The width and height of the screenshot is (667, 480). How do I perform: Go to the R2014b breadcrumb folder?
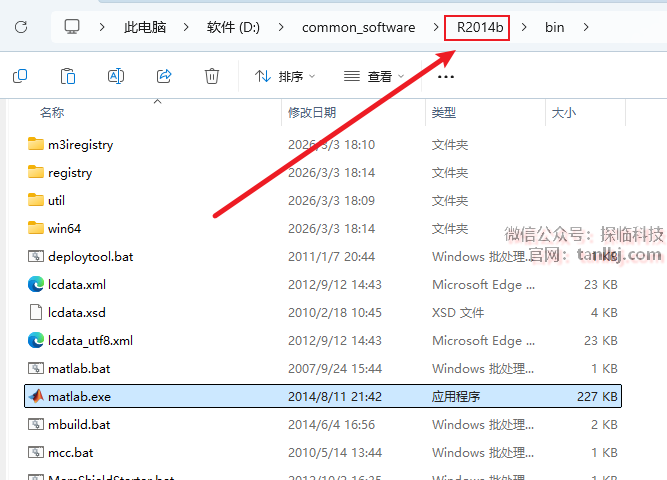[480, 27]
